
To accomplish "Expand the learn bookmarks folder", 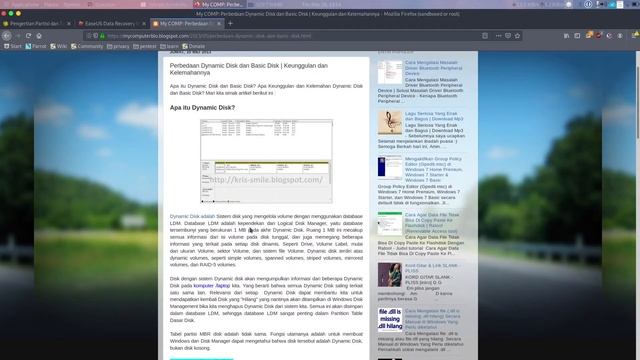I will pos(169,47).
